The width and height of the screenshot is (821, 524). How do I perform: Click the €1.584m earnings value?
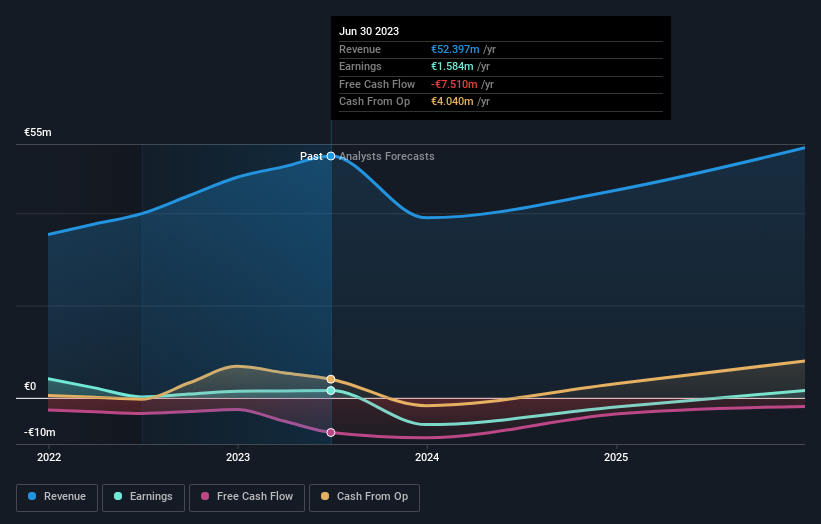(x=452, y=66)
